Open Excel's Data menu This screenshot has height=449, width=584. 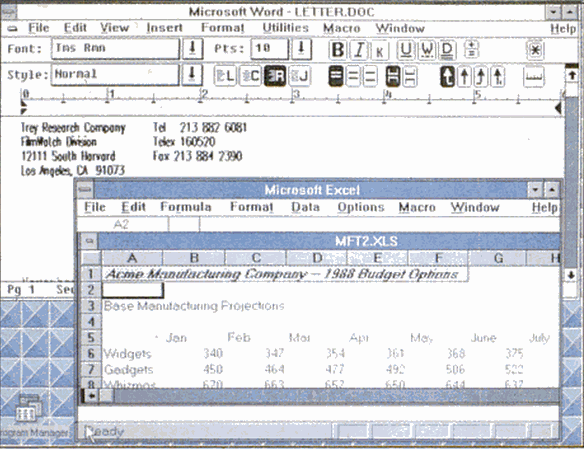click(x=305, y=207)
